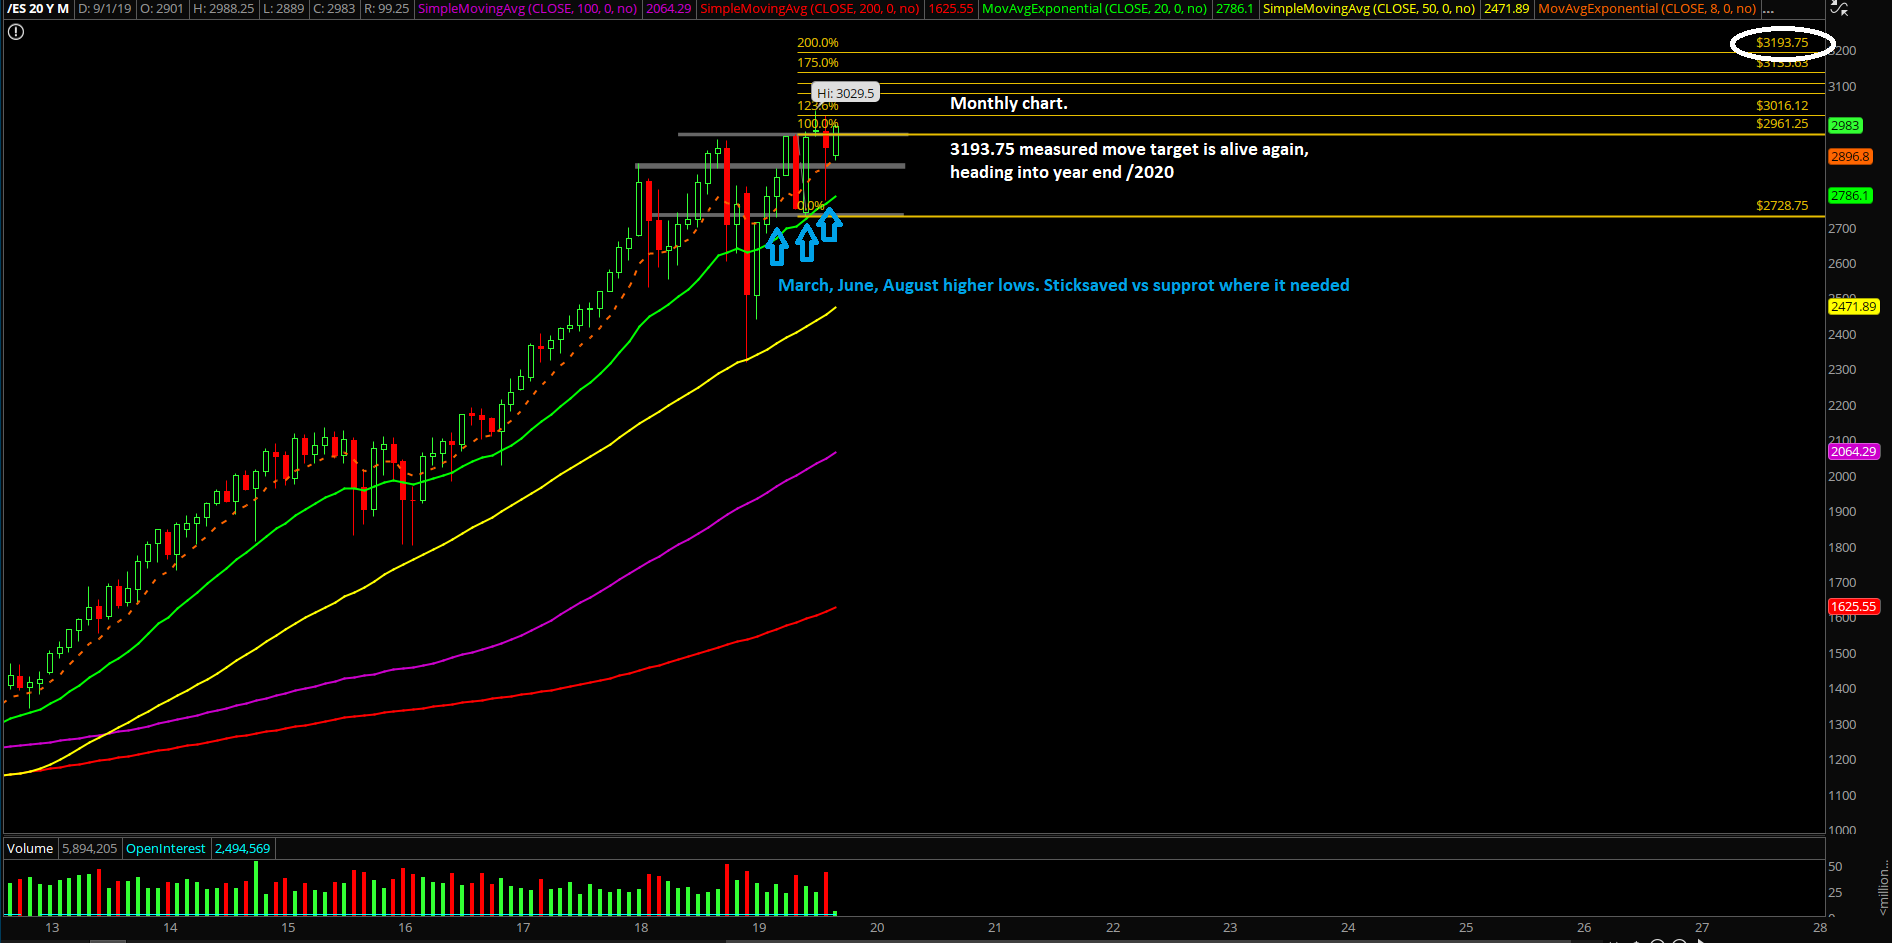Select 2000 on the price axis

[x=1842, y=477]
